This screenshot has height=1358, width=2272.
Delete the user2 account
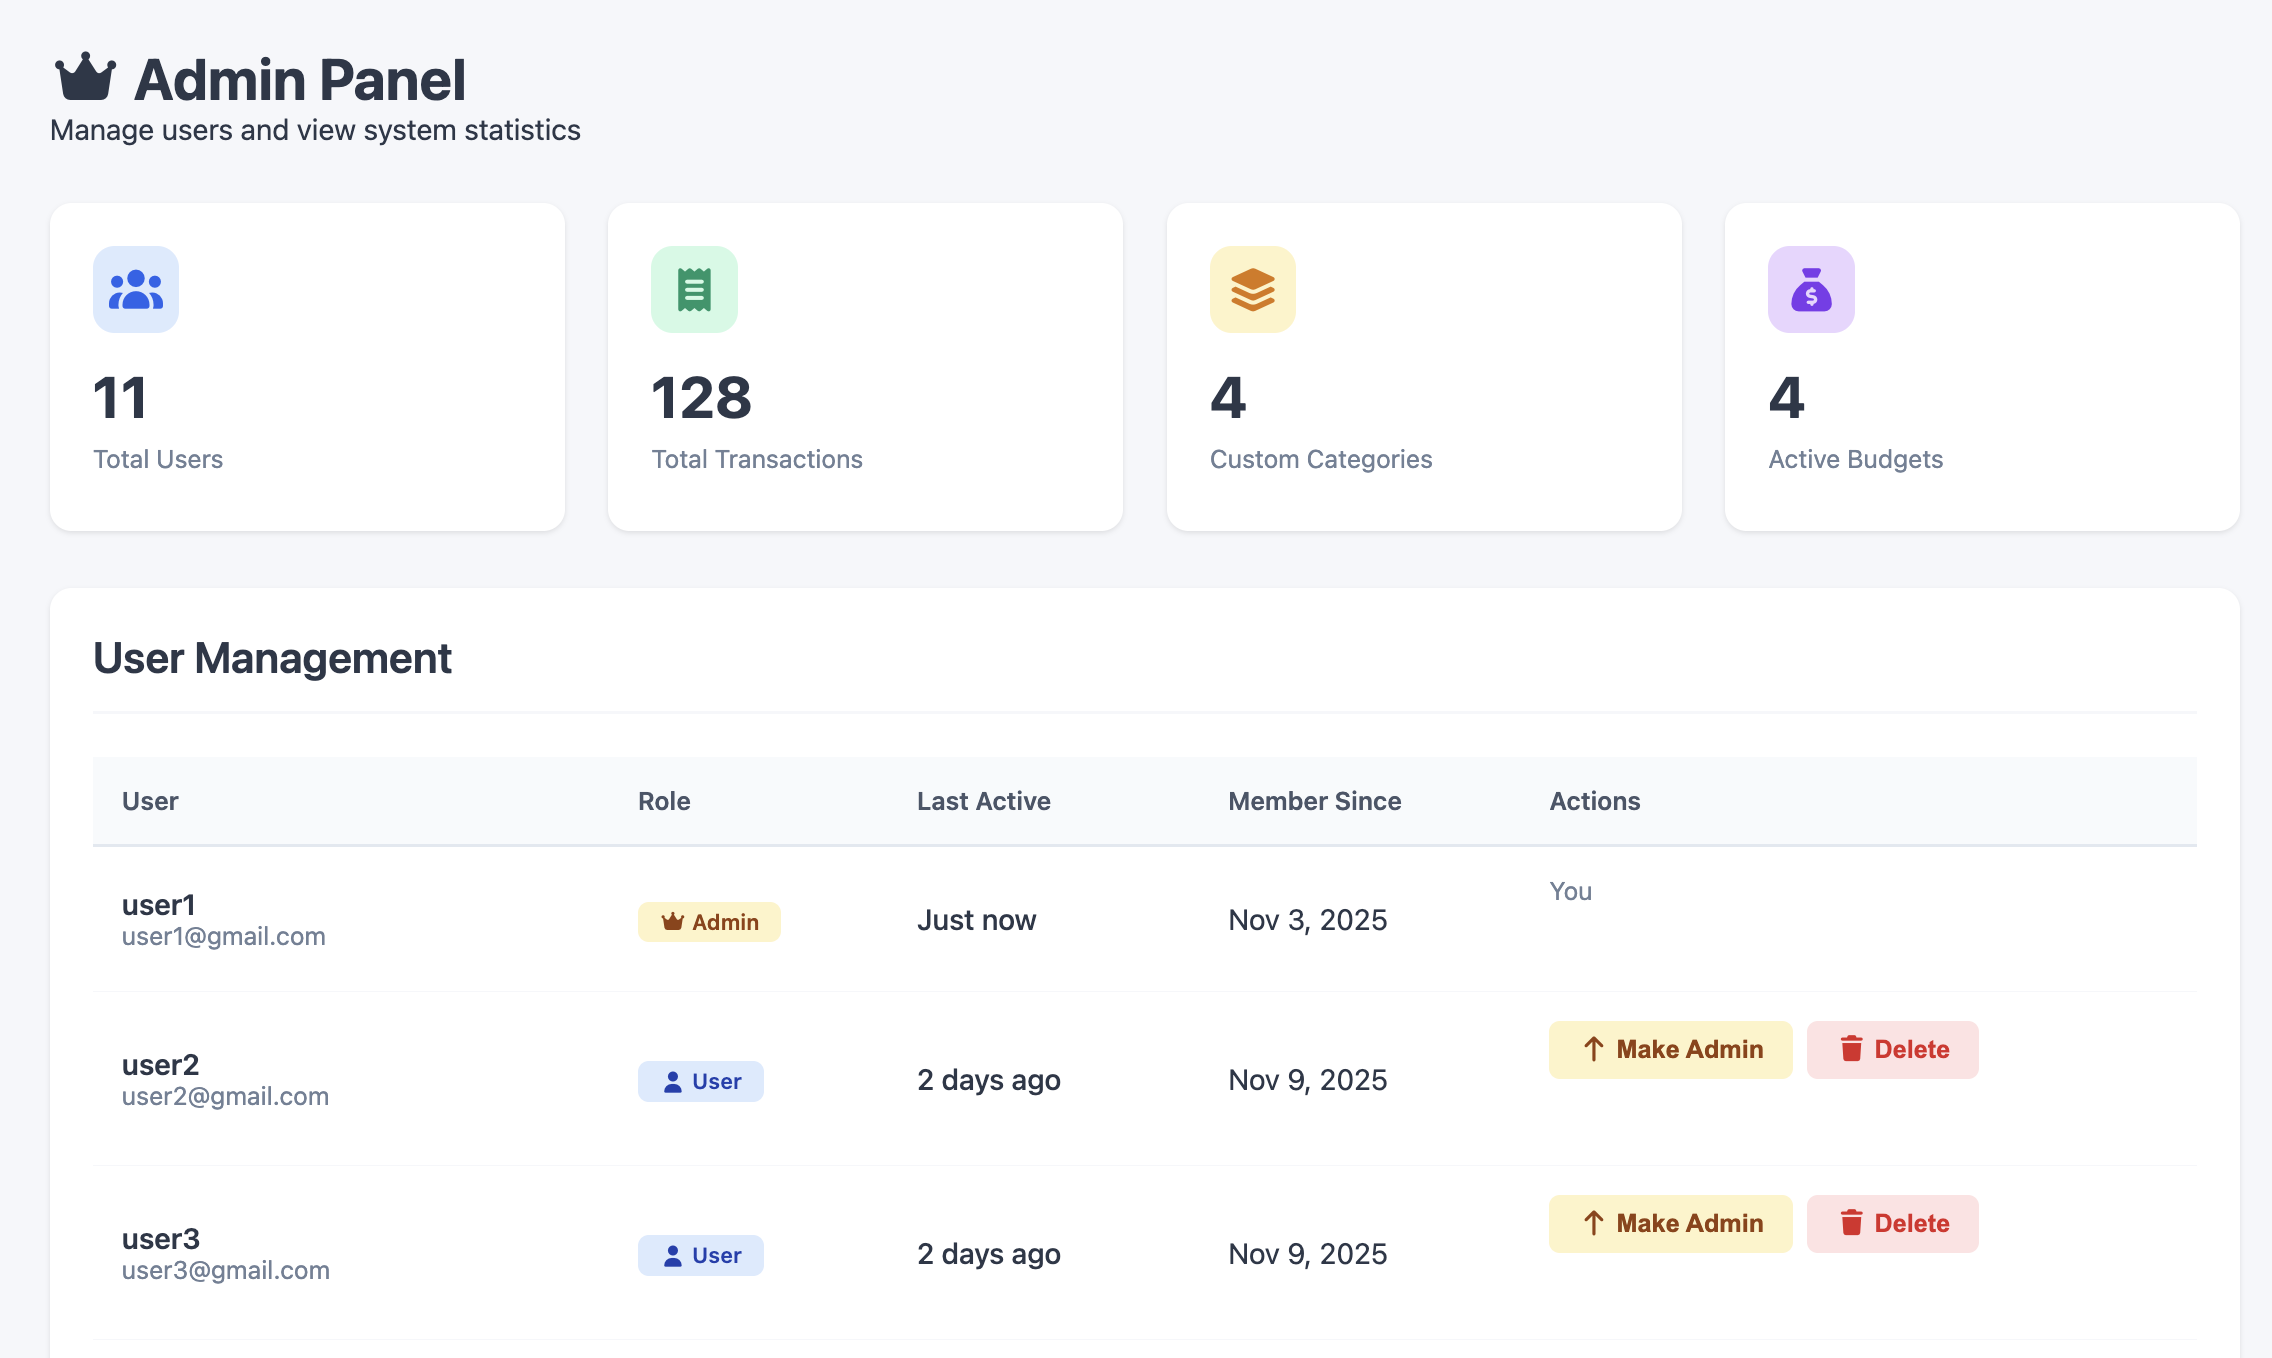coord(1891,1049)
